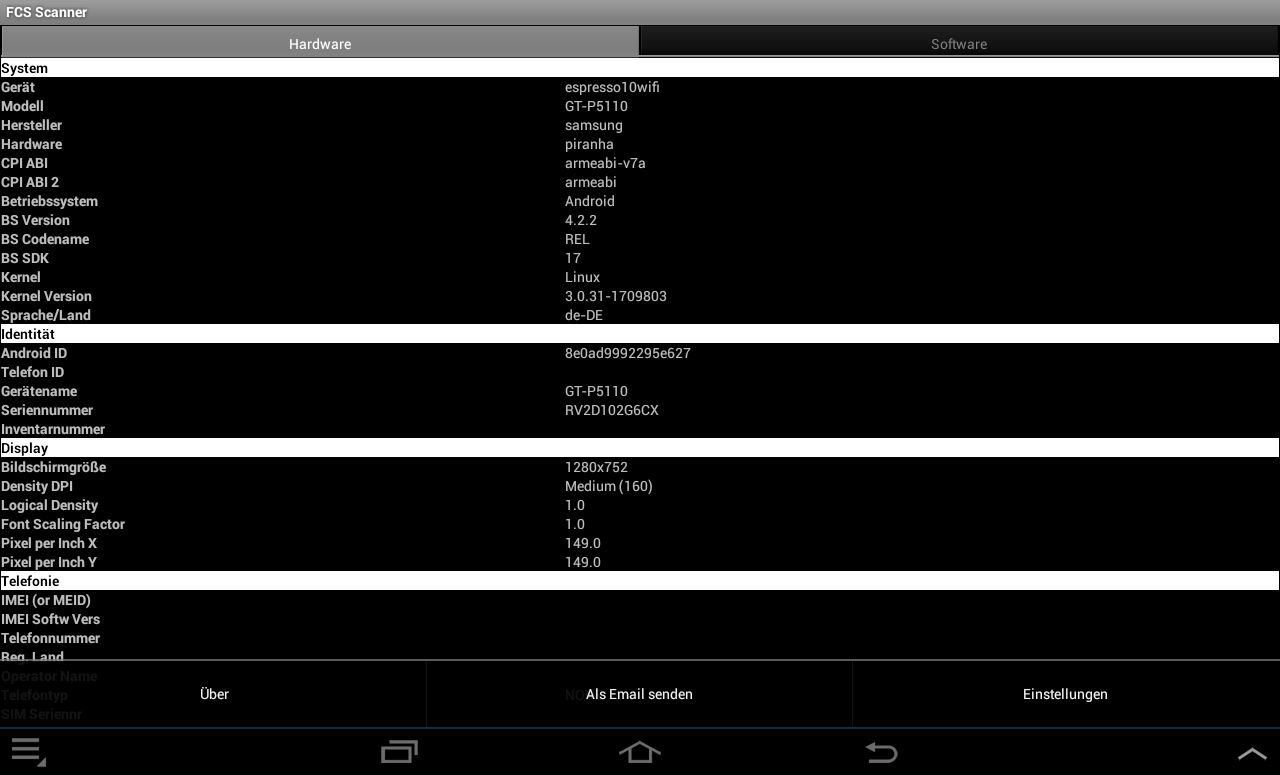This screenshot has width=1280, height=775.
Task: Select the System section header
Action: point(640,68)
